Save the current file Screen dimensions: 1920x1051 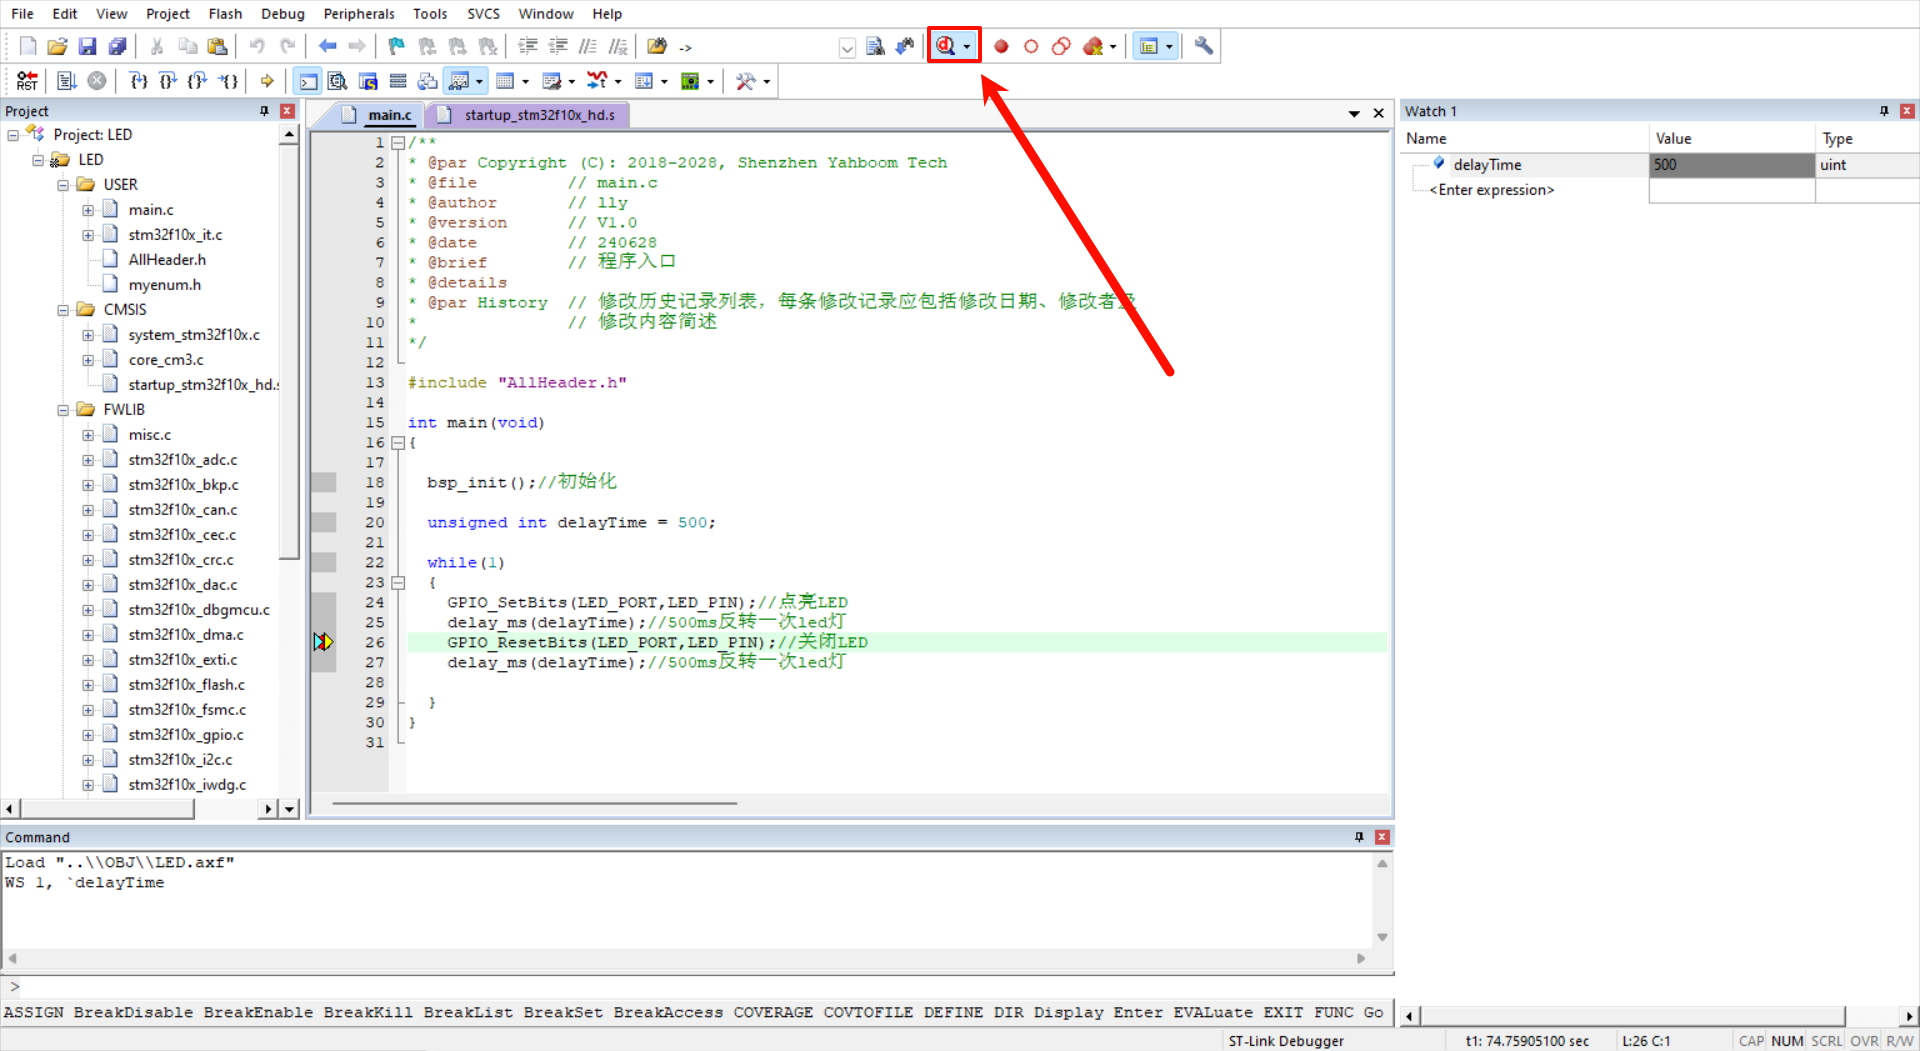[x=88, y=46]
